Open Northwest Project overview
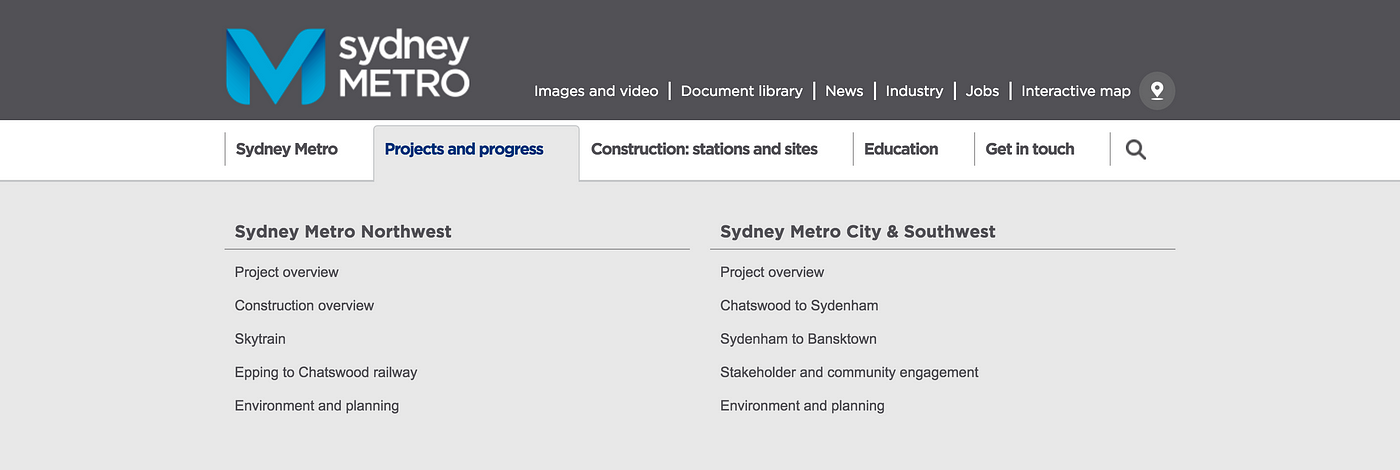This screenshot has width=1400, height=470. point(287,272)
